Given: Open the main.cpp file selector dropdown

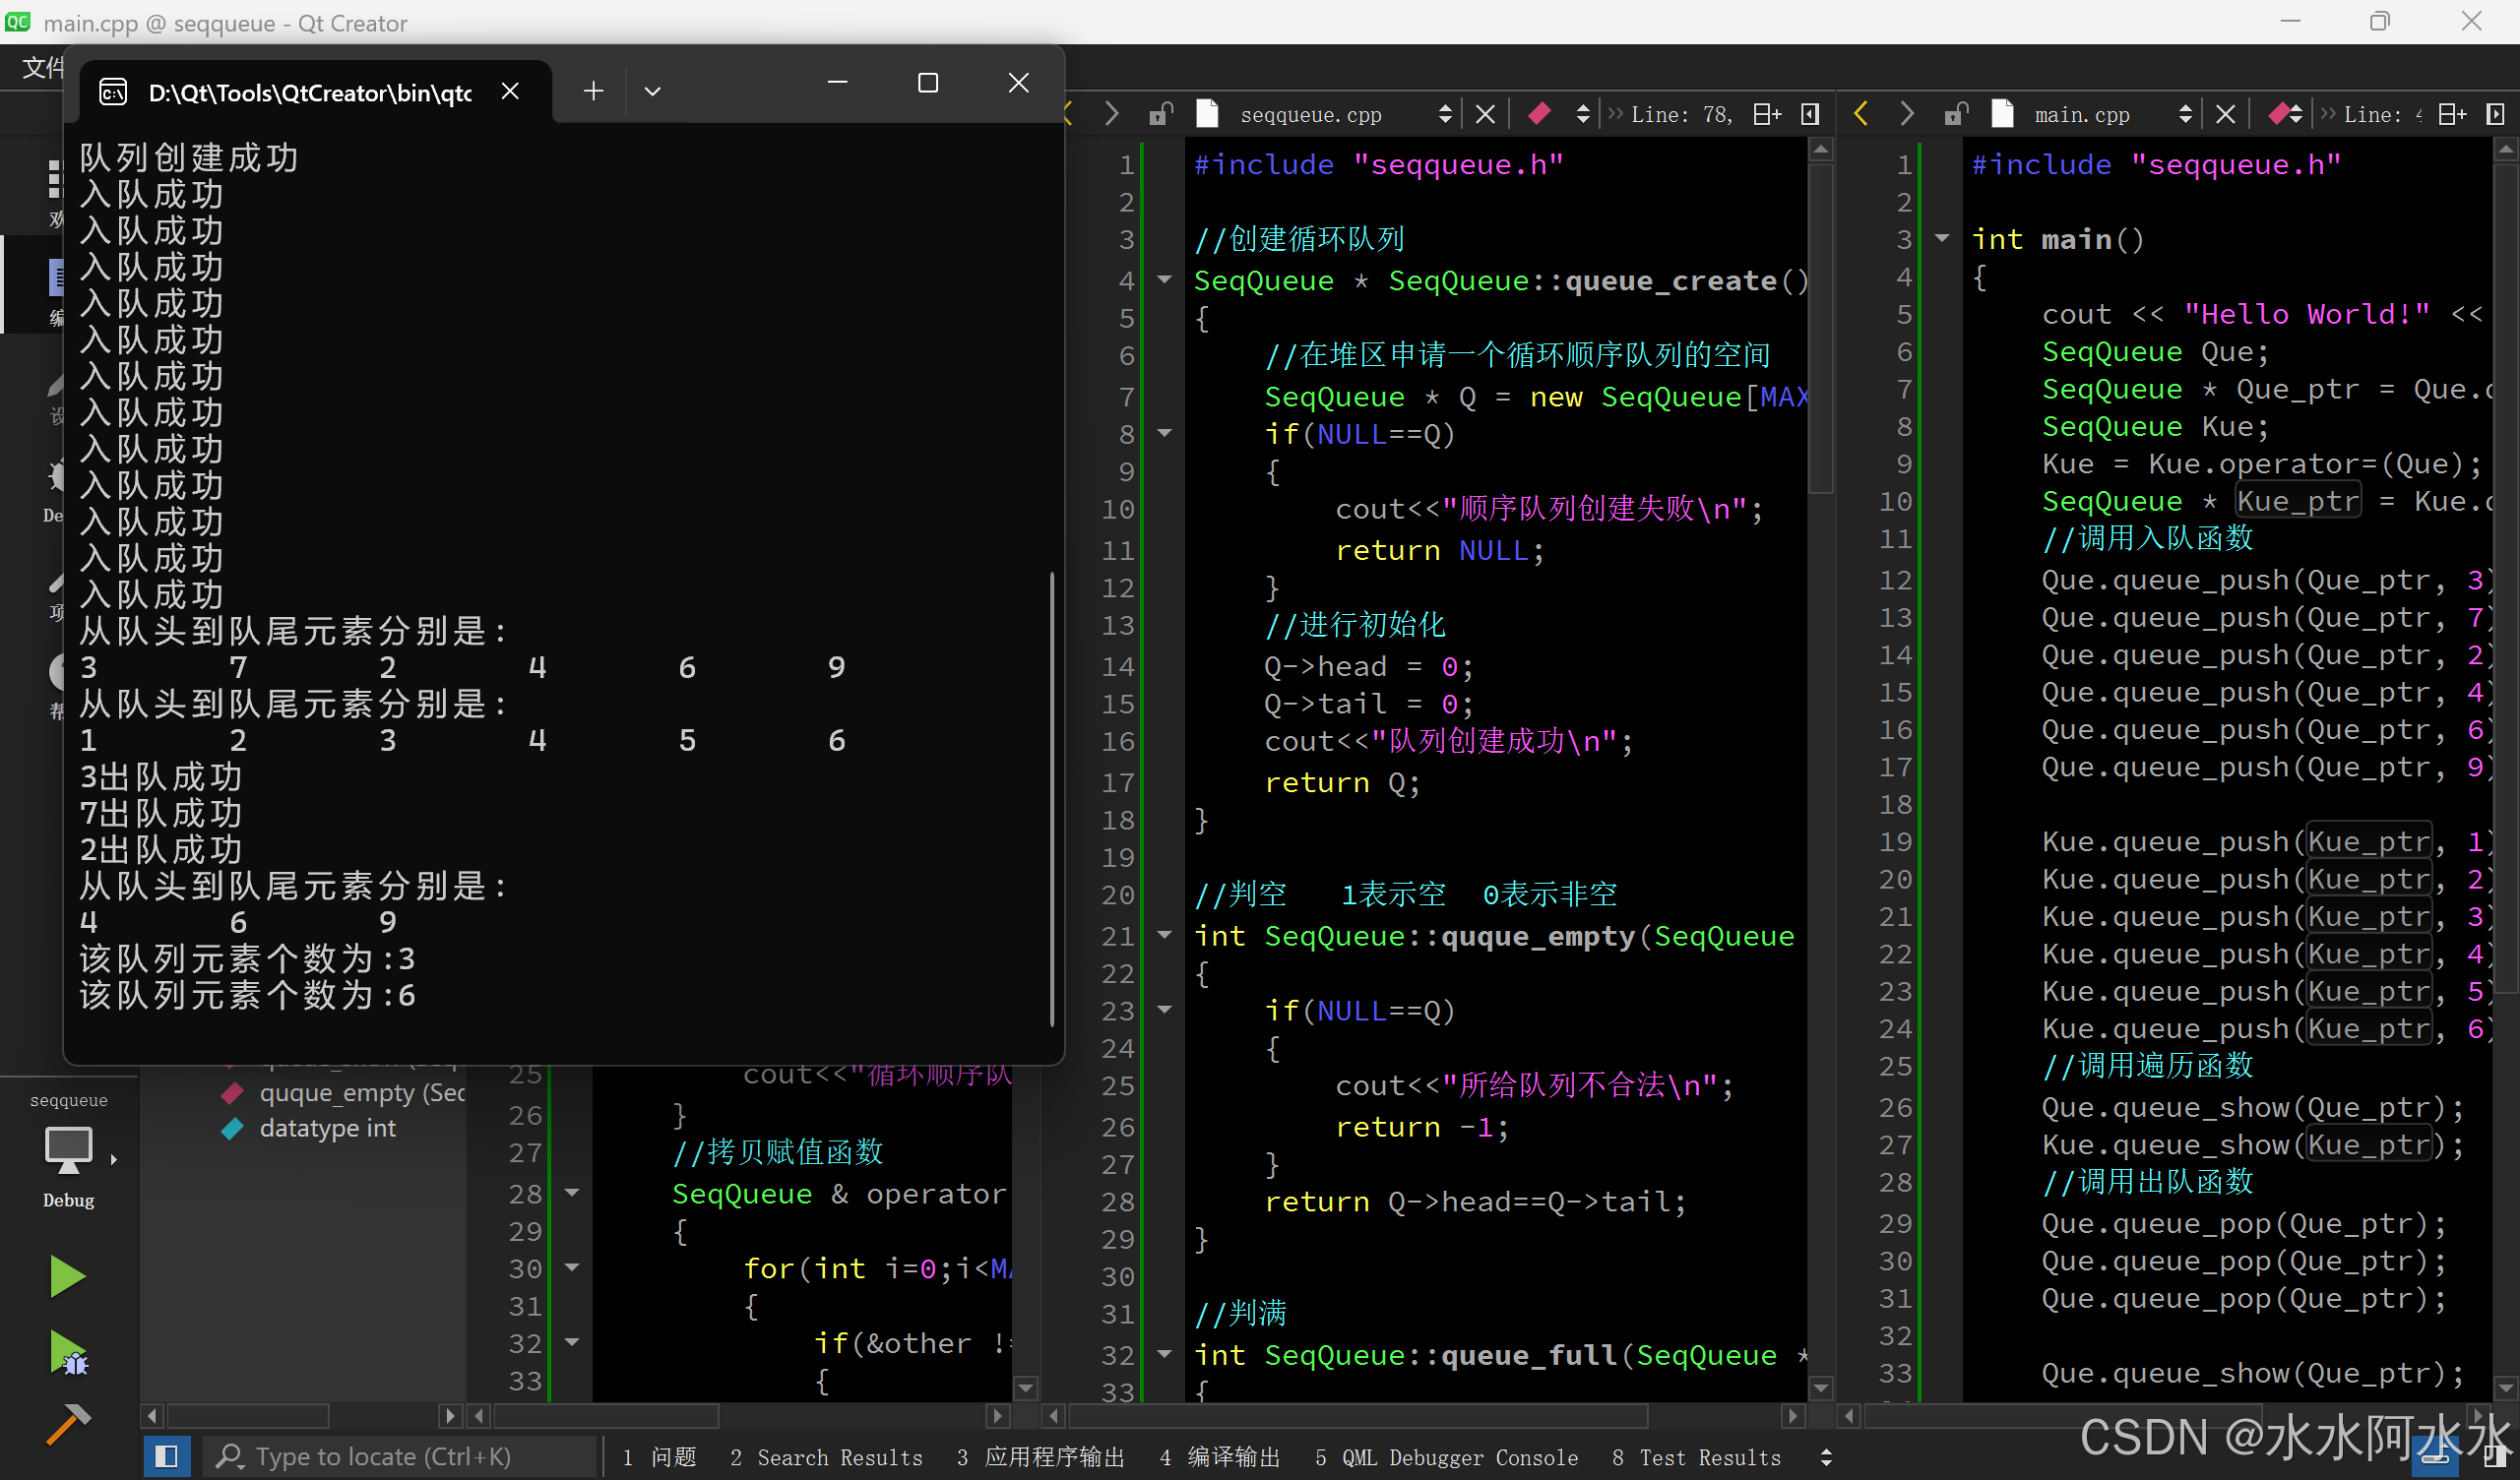Looking at the screenshot, I should coord(2185,114).
